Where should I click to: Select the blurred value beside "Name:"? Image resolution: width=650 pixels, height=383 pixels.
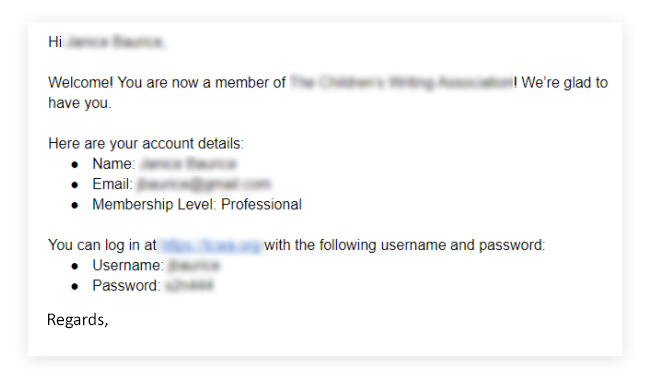(x=189, y=164)
